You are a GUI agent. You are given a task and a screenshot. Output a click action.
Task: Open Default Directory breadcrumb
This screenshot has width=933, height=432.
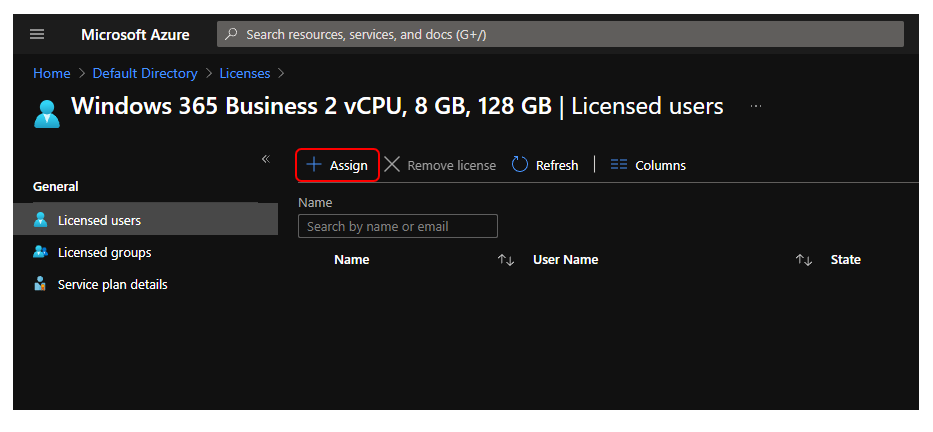pos(145,73)
